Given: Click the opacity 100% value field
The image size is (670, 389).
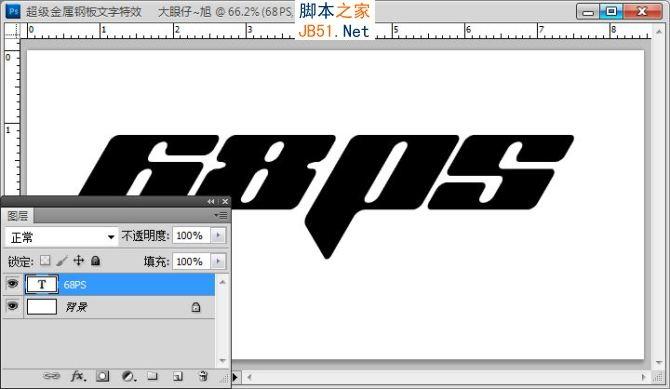Looking at the screenshot, I should 191,235.
